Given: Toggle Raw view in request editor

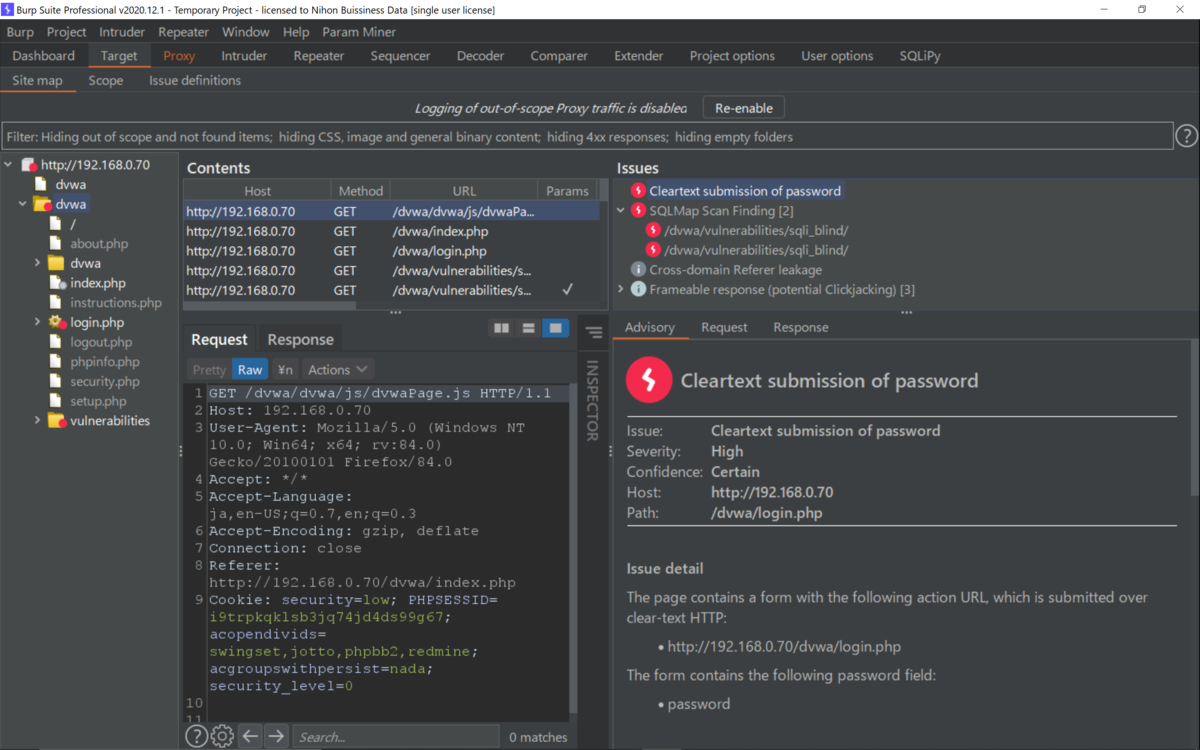Looking at the screenshot, I should [x=250, y=369].
